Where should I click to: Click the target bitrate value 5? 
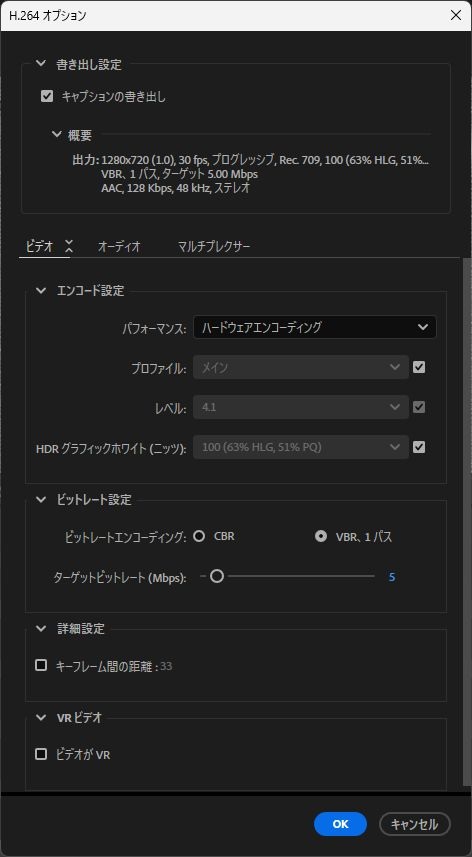[x=392, y=577]
